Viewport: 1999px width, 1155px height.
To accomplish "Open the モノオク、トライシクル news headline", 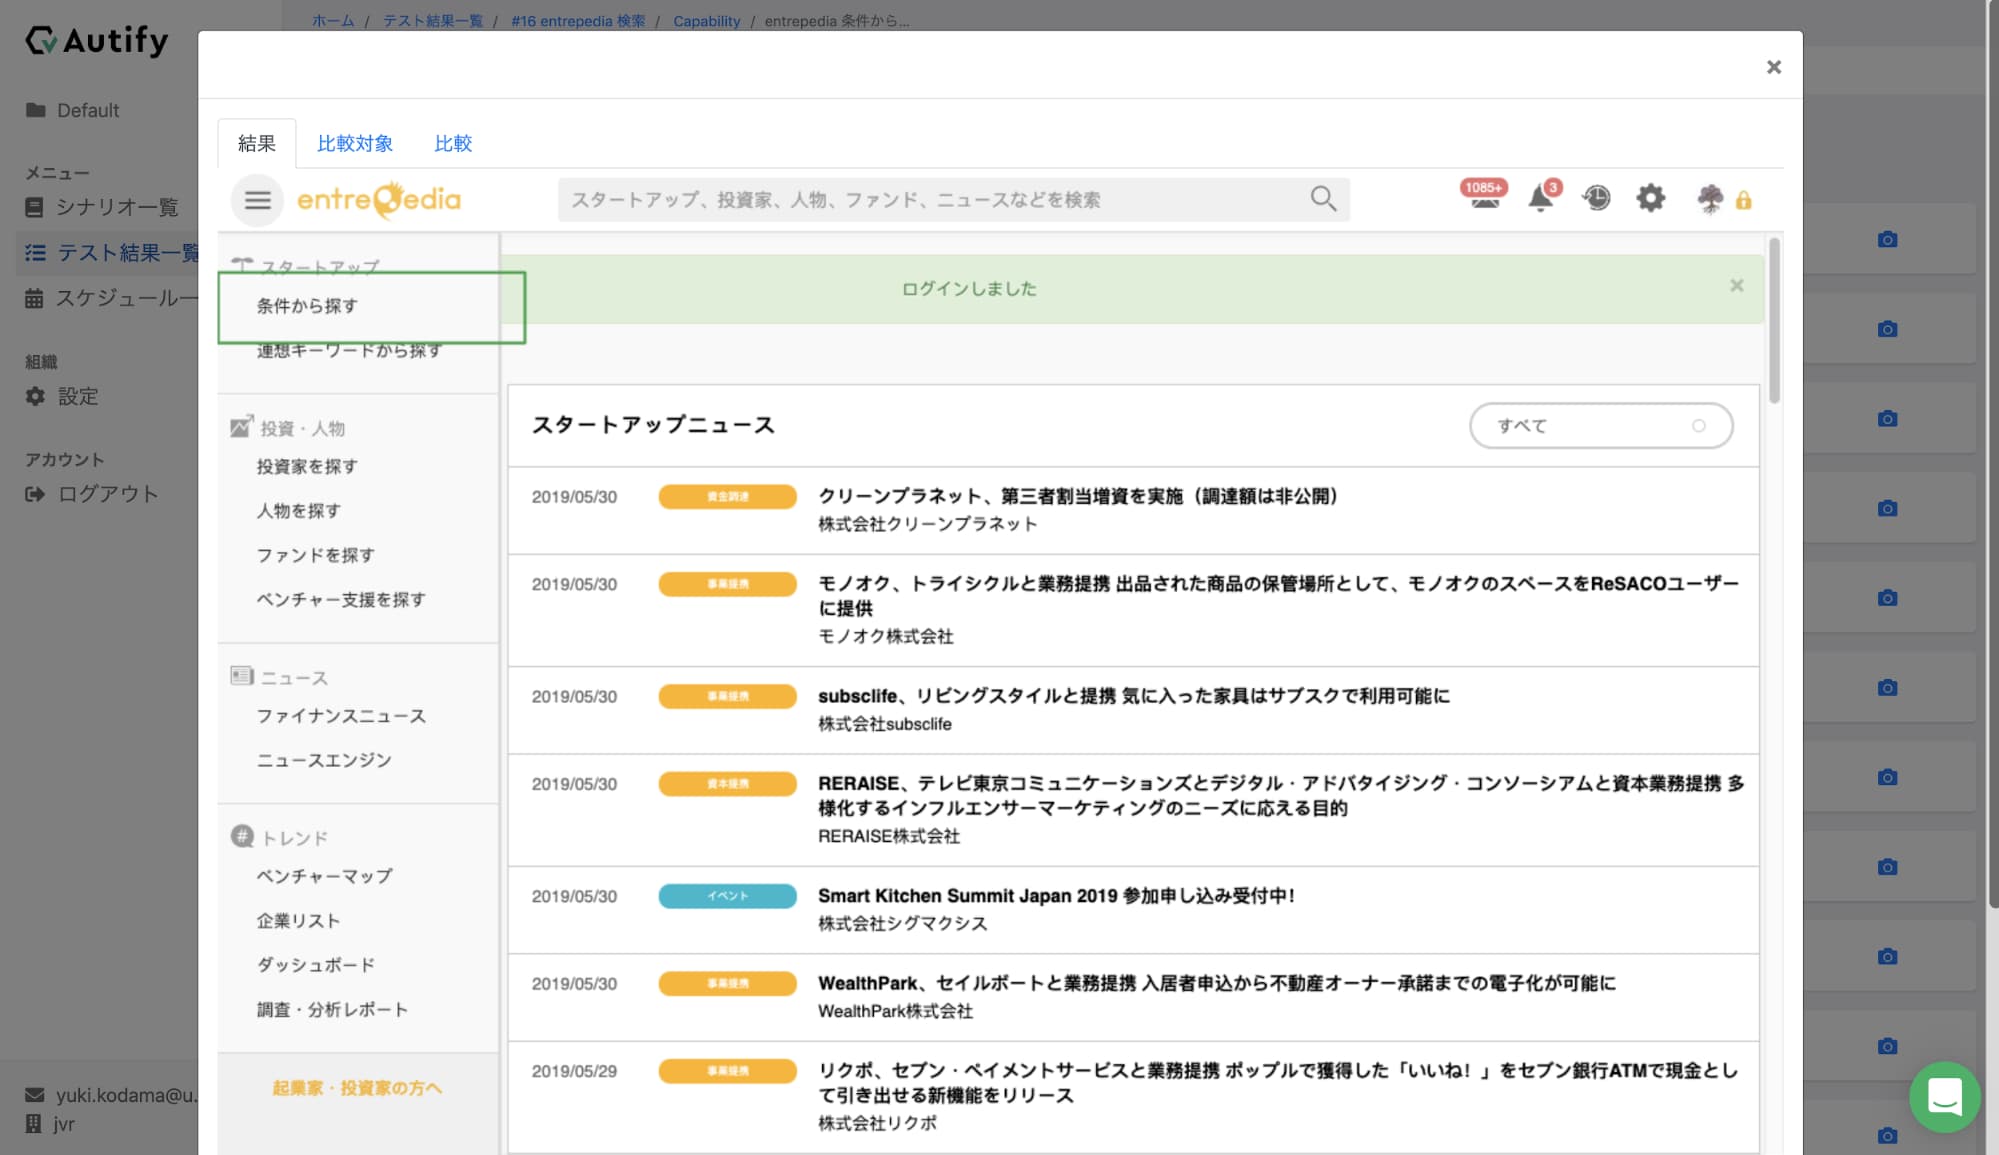I will pyautogui.click(x=1278, y=595).
